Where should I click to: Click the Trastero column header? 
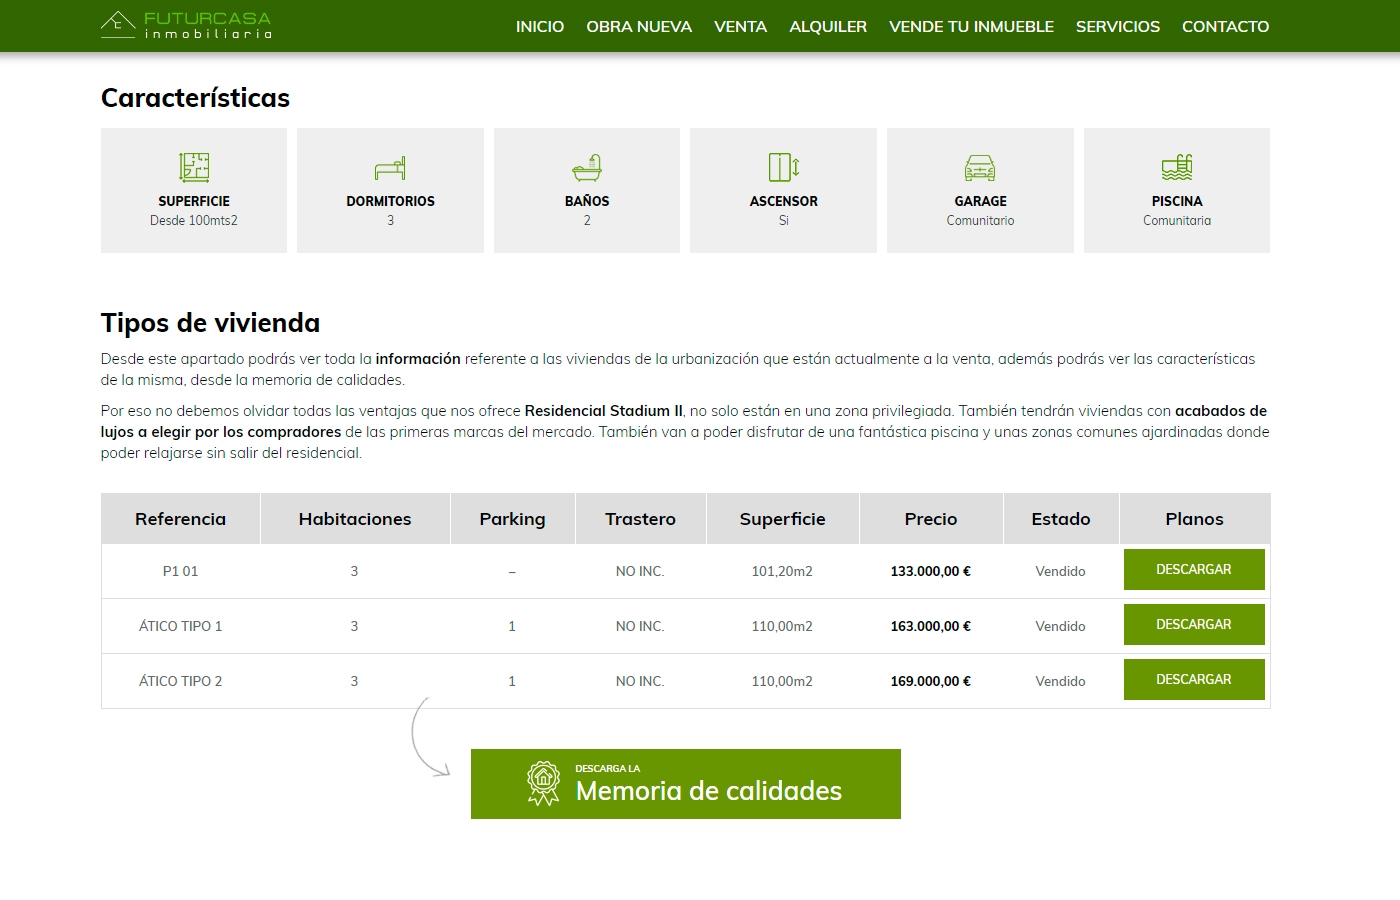pos(640,519)
